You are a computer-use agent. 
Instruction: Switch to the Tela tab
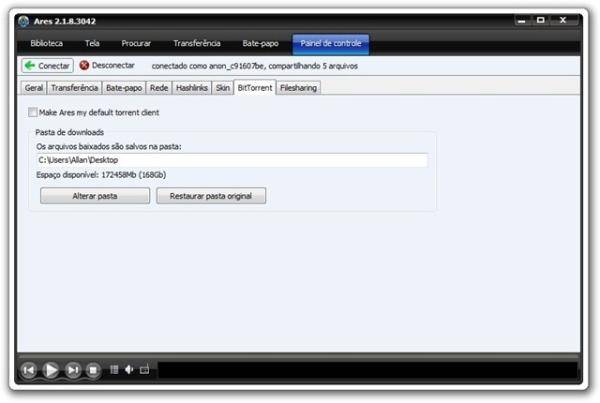pyautogui.click(x=92, y=43)
